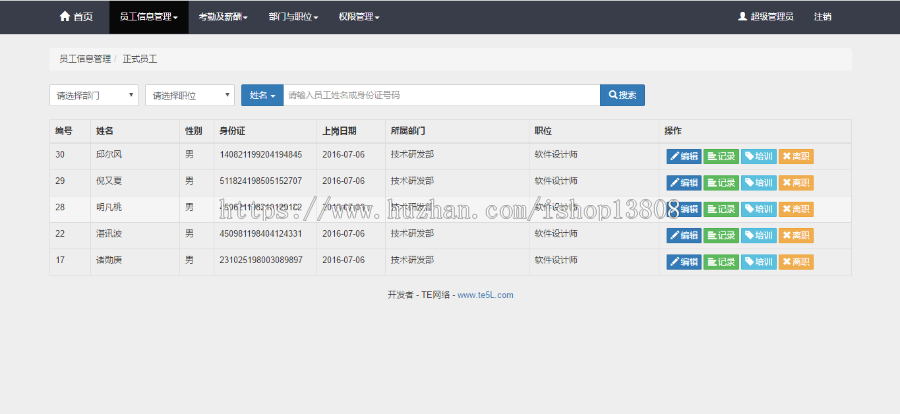Click 离职 for employee number 28

[796, 209]
